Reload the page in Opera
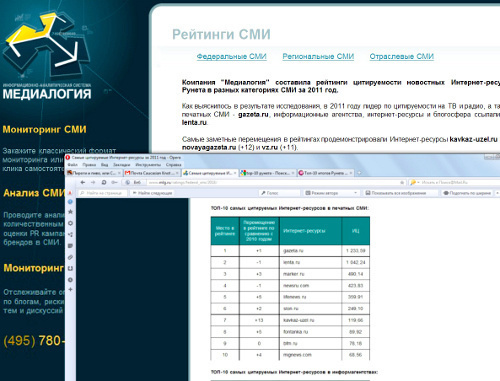This screenshot has height=381, width=500. (x=104, y=182)
